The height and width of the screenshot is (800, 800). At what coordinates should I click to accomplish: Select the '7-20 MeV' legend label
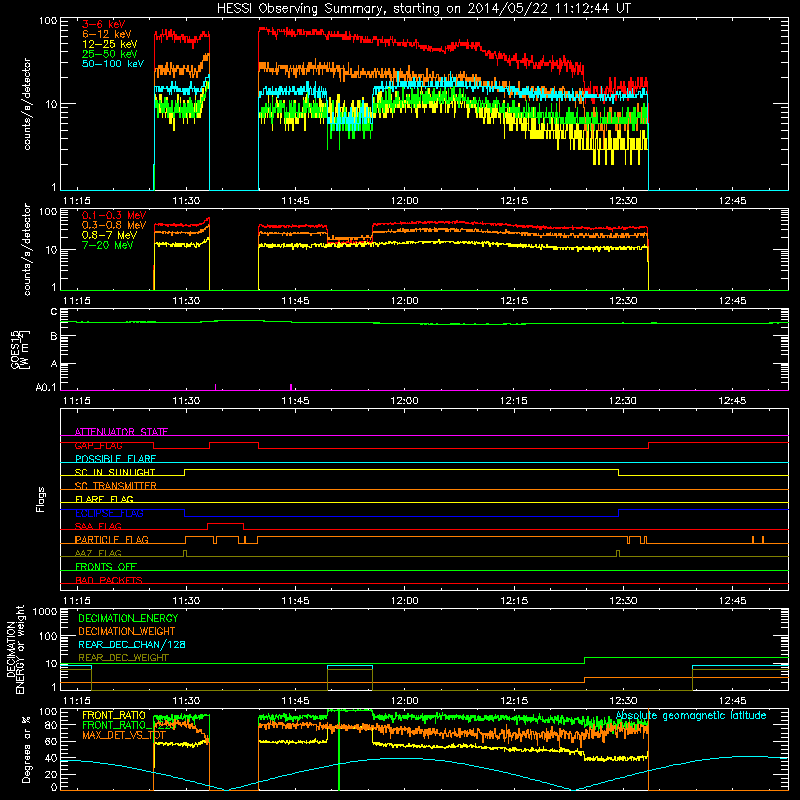pyautogui.click(x=108, y=245)
